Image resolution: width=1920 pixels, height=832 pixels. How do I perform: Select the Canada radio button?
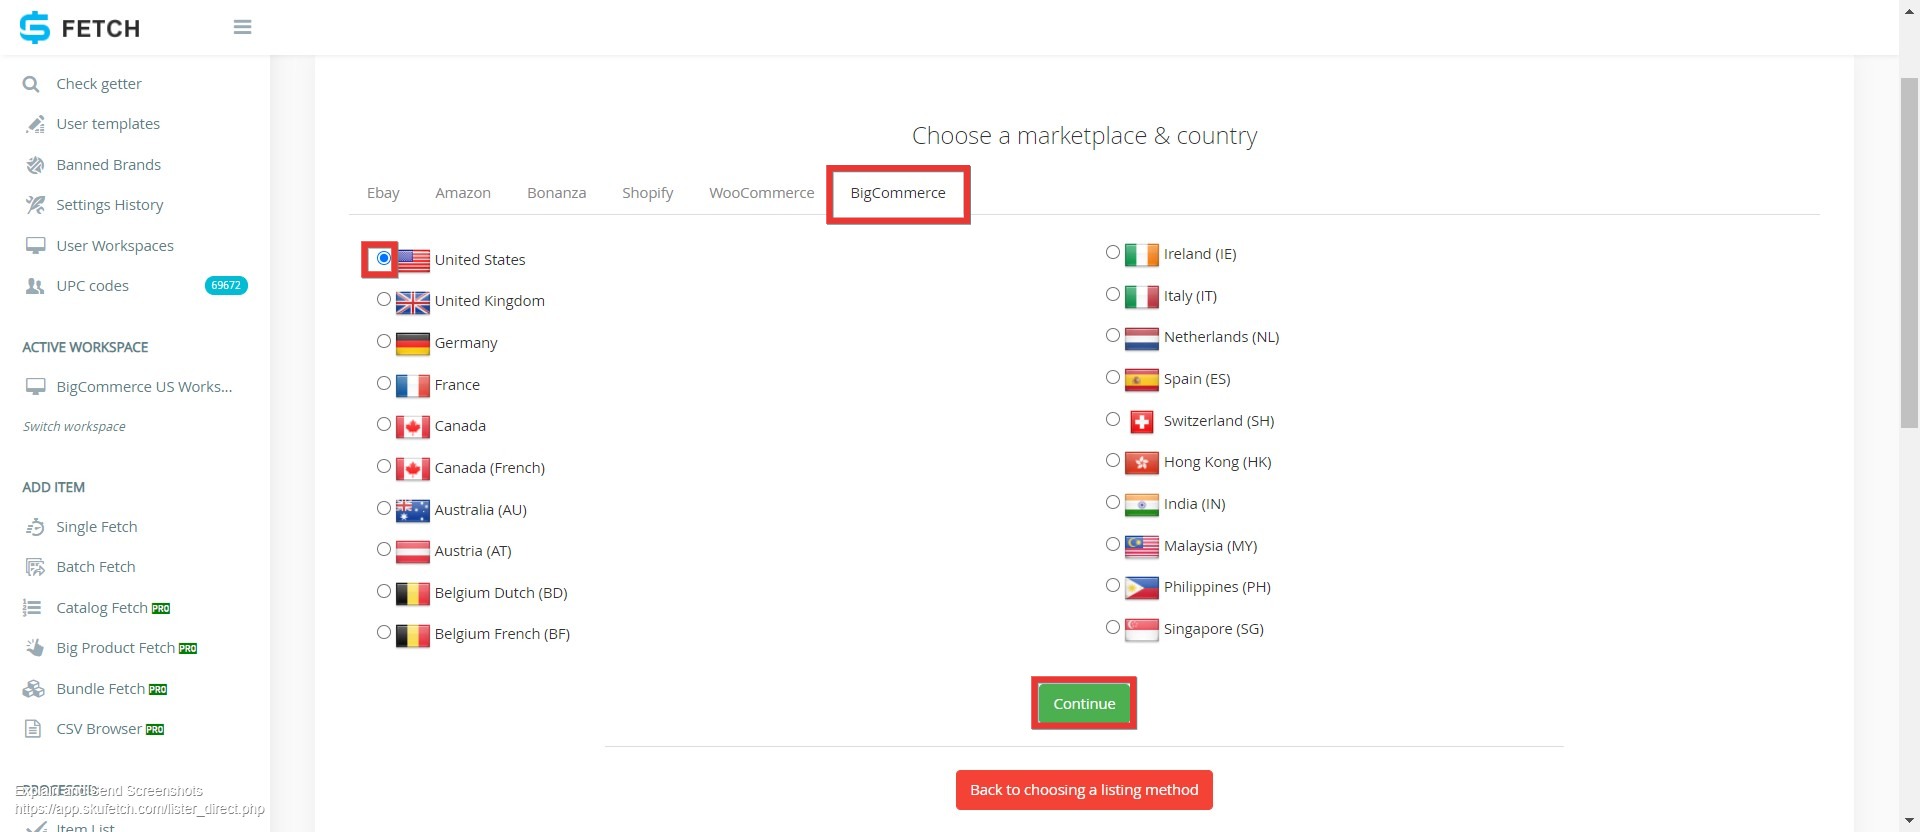(384, 424)
